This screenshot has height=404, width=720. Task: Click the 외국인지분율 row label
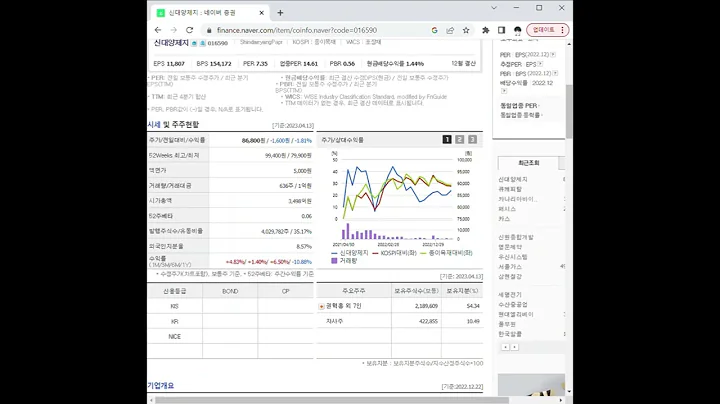pyautogui.click(x=166, y=247)
